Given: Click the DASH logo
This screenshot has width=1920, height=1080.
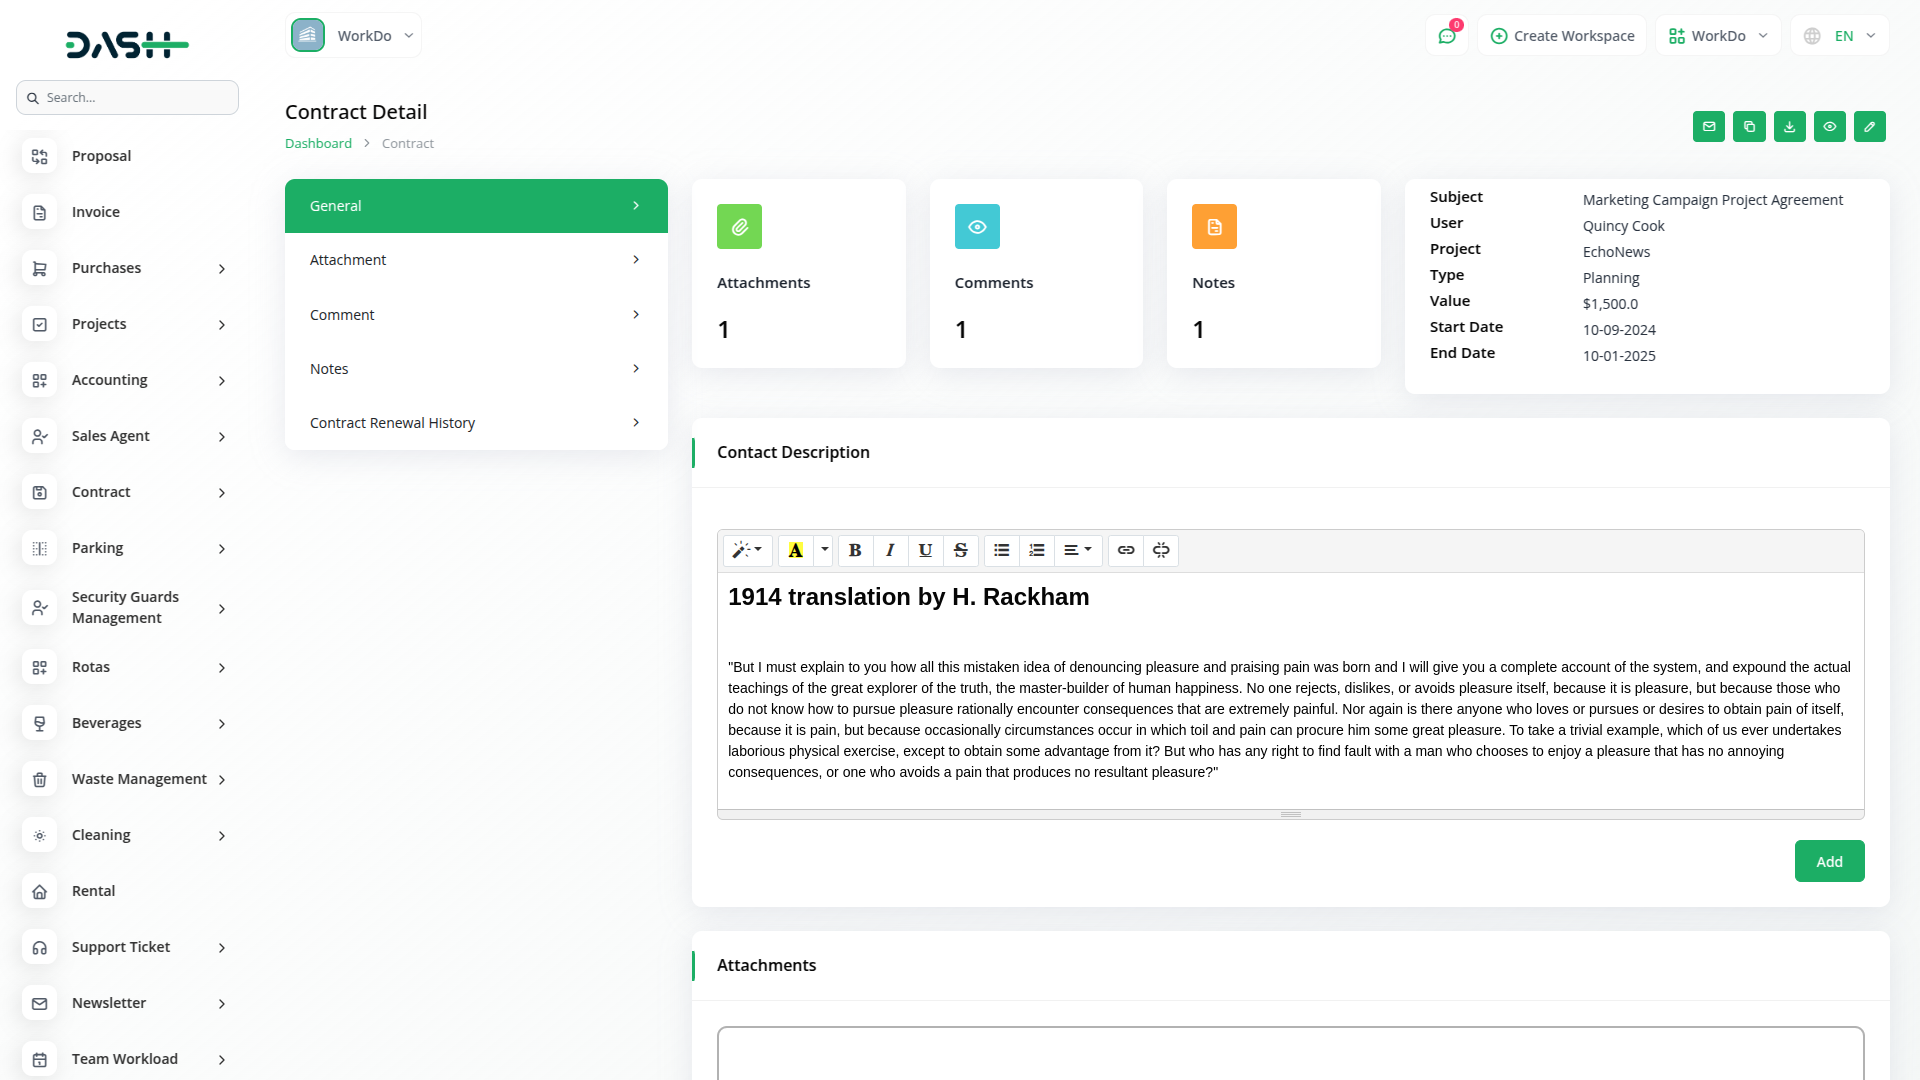Looking at the screenshot, I should click(x=127, y=44).
